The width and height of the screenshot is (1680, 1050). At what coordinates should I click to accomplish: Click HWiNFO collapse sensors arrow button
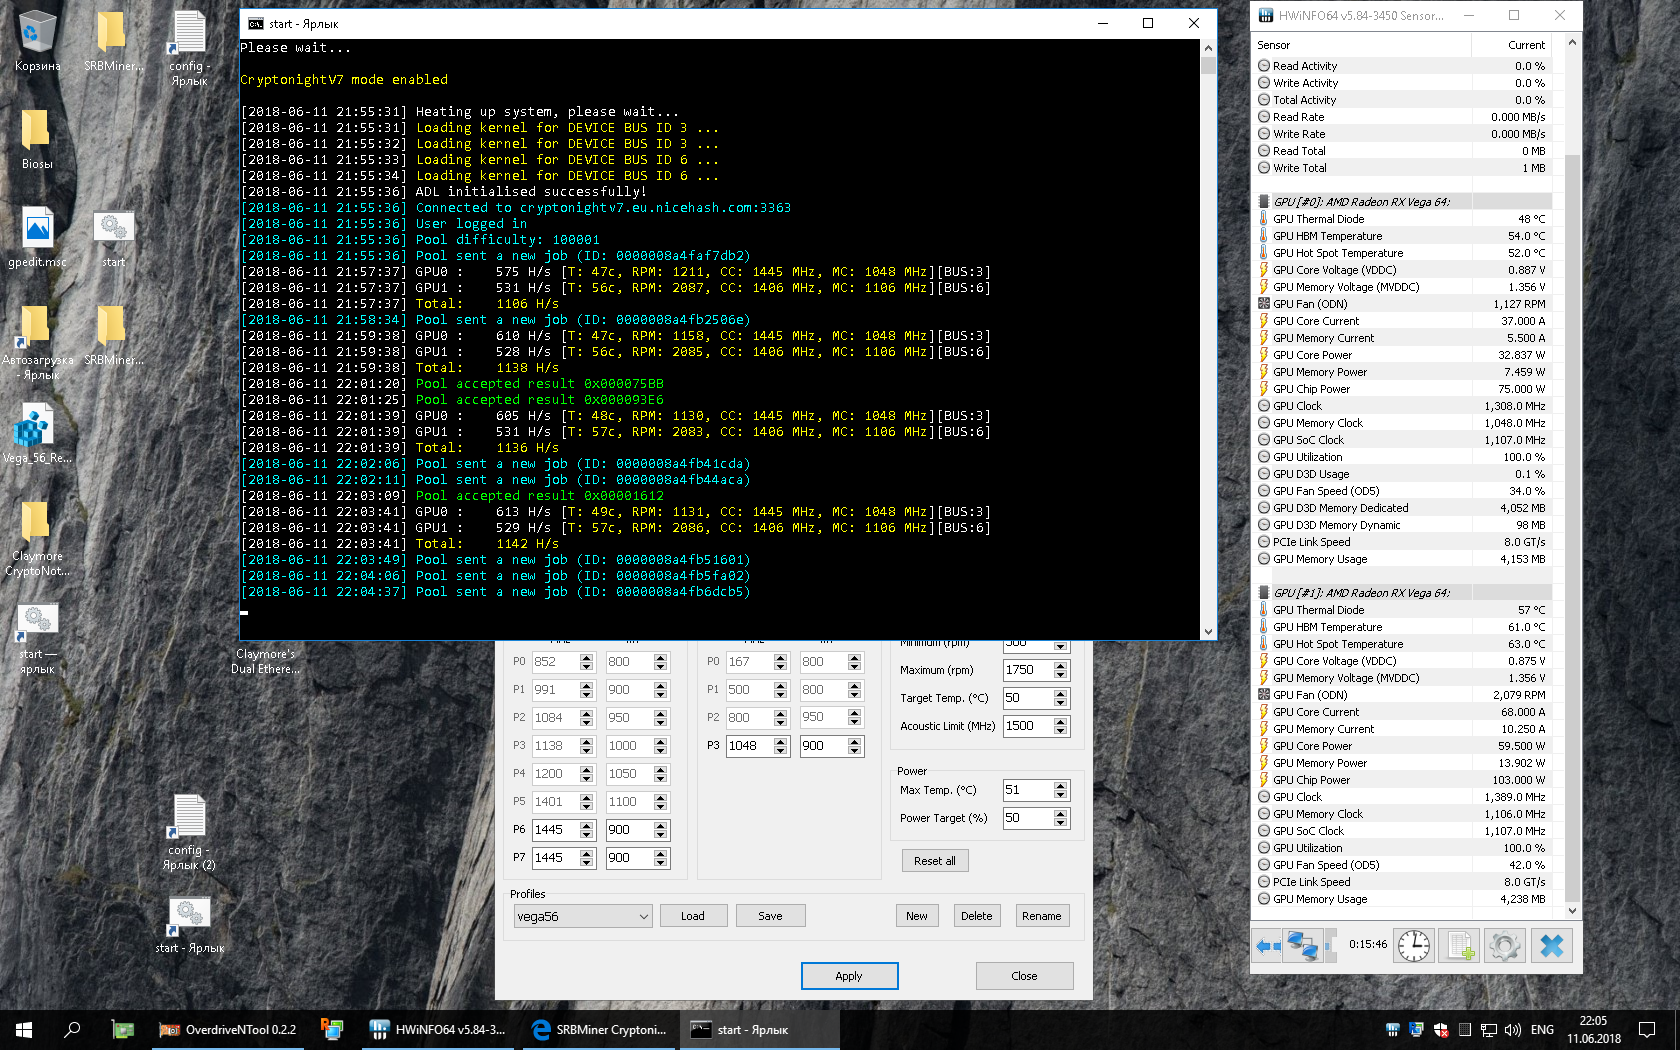tap(1268, 945)
